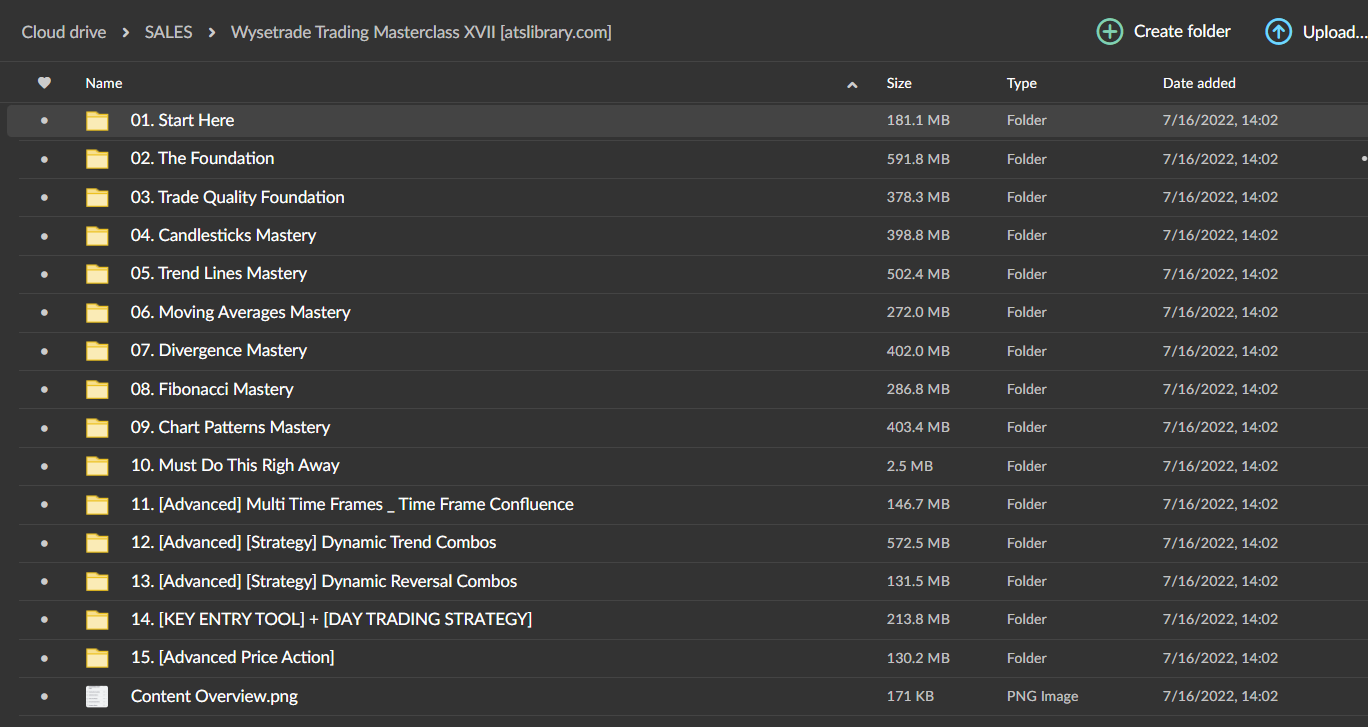Click the Content Overview.png file icon
1368x727 pixels.
tap(97, 697)
